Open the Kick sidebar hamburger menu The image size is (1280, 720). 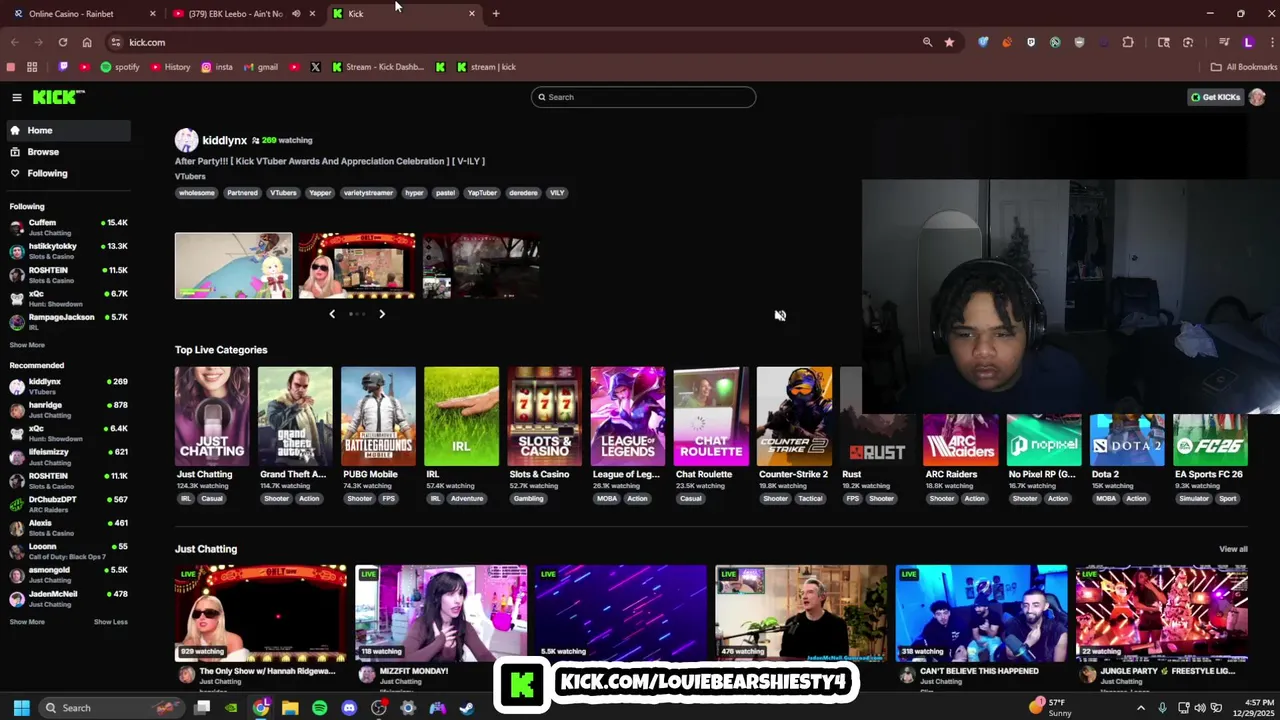click(17, 97)
